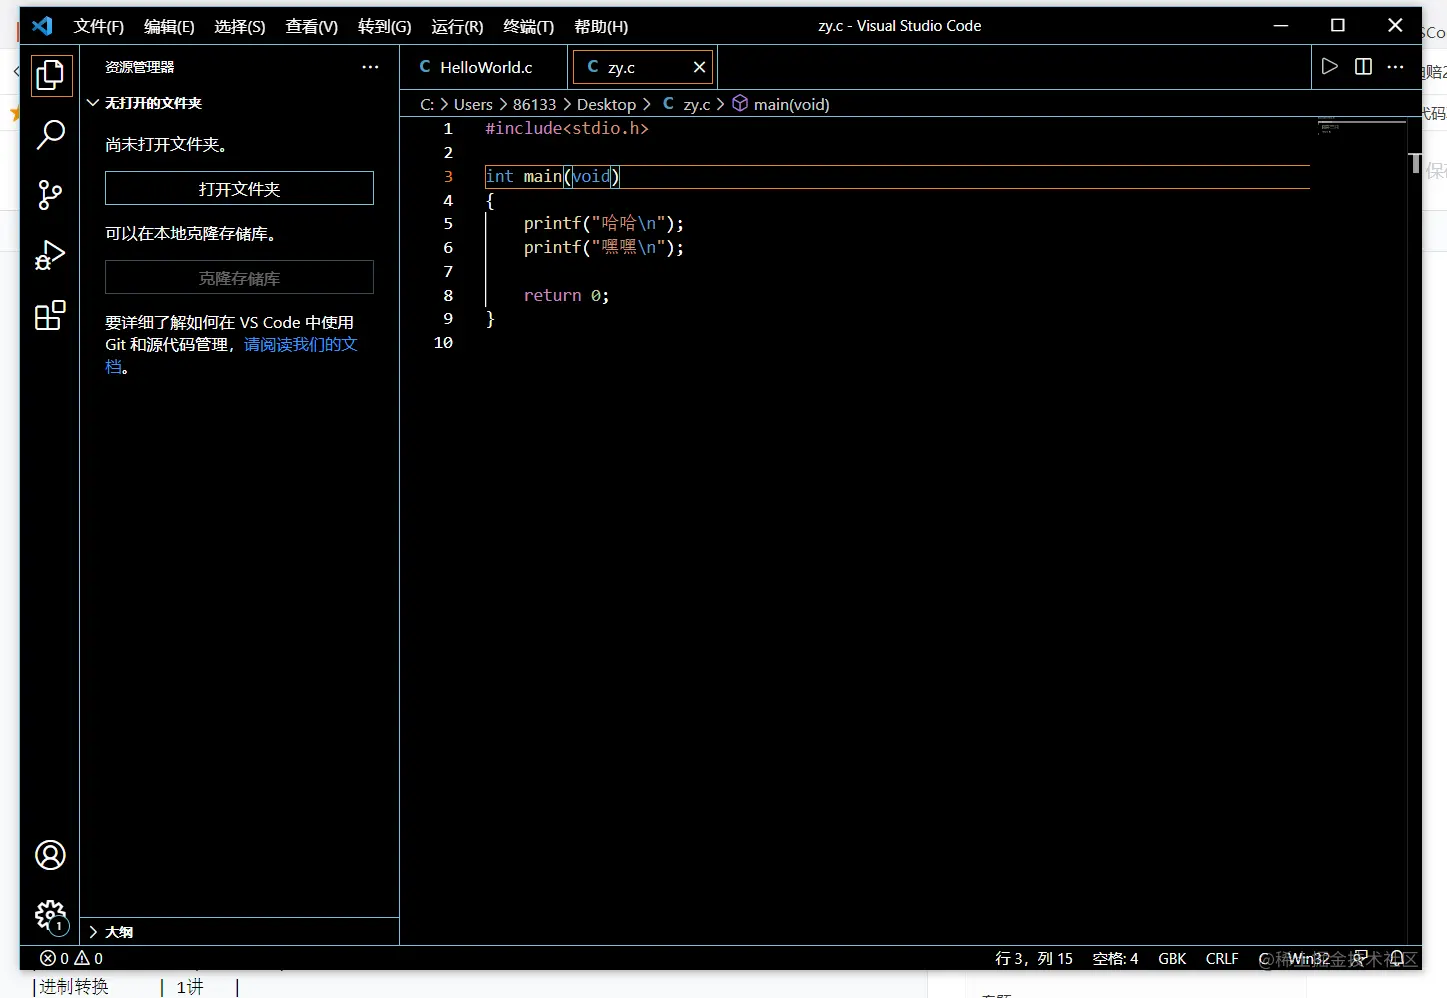Open the Extensions view

coord(50,315)
